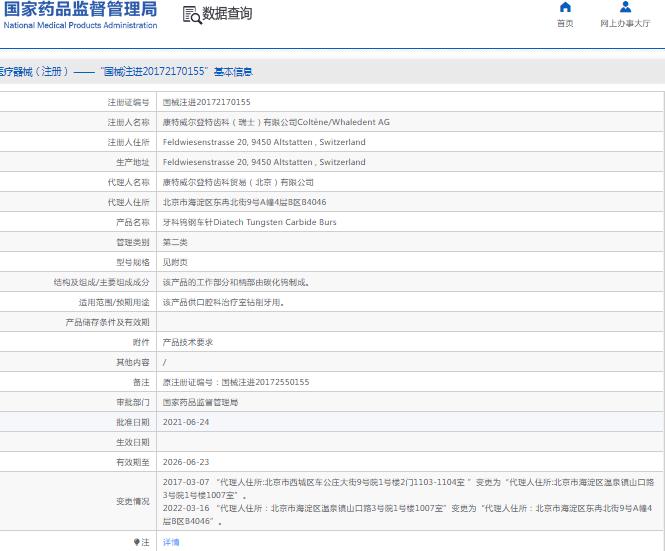Click the 代理人住所 row label

pos(128,202)
